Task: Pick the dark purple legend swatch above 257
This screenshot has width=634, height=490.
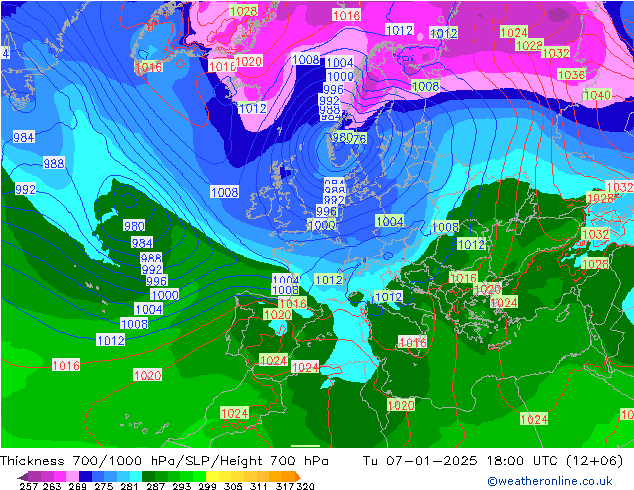Action: pos(34,476)
